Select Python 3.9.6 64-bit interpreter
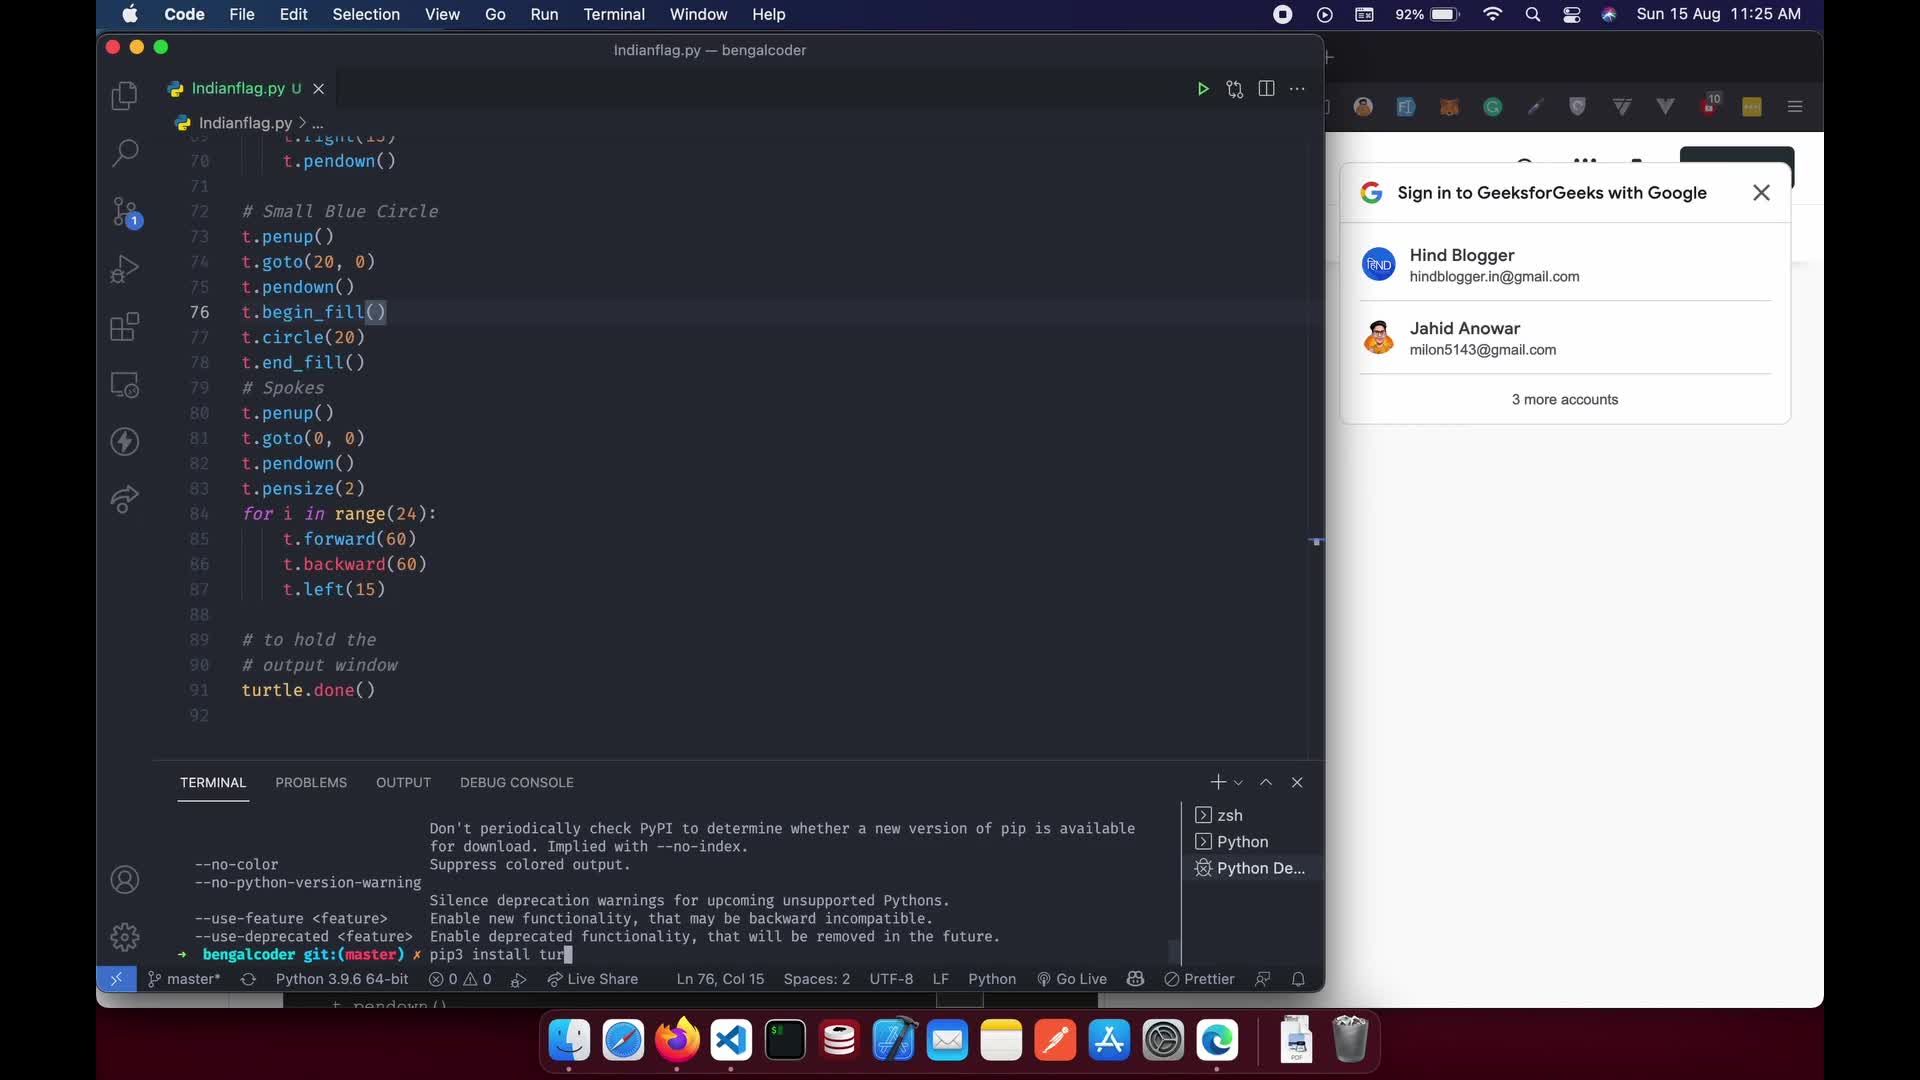Image resolution: width=1920 pixels, height=1080 pixels. (x=342, y=979)
